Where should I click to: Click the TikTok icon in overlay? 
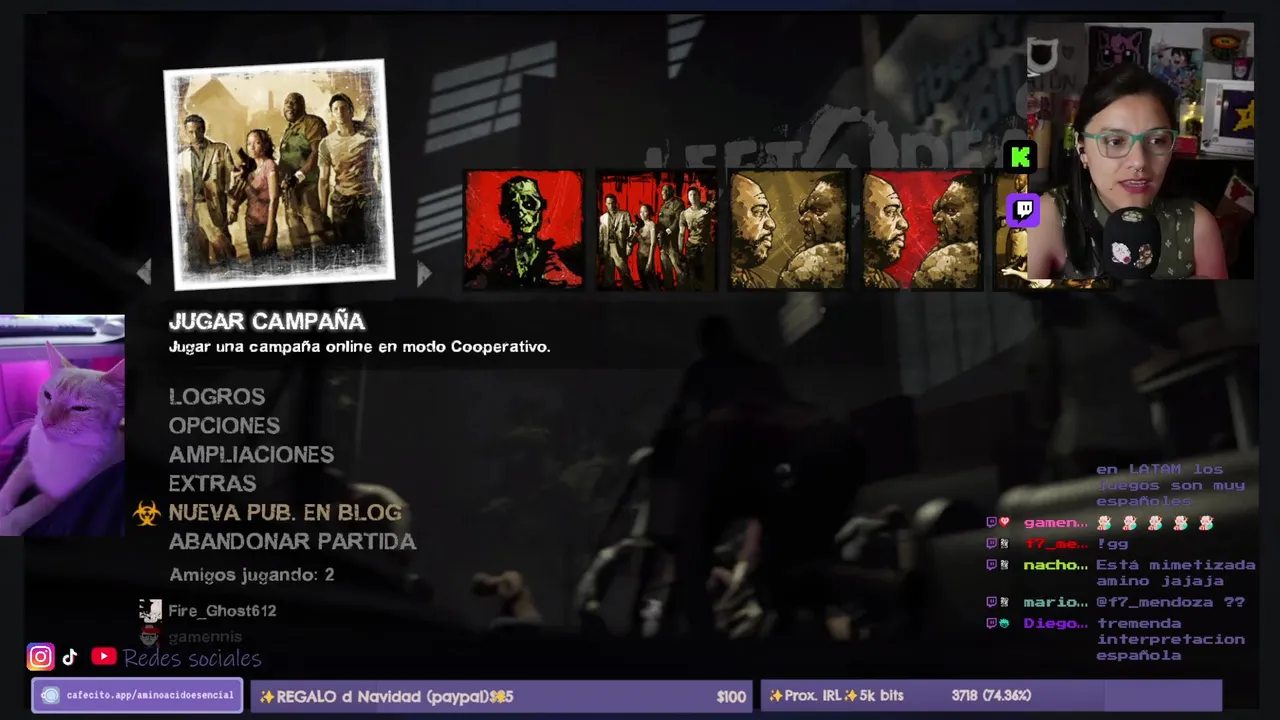pos(70,657)
